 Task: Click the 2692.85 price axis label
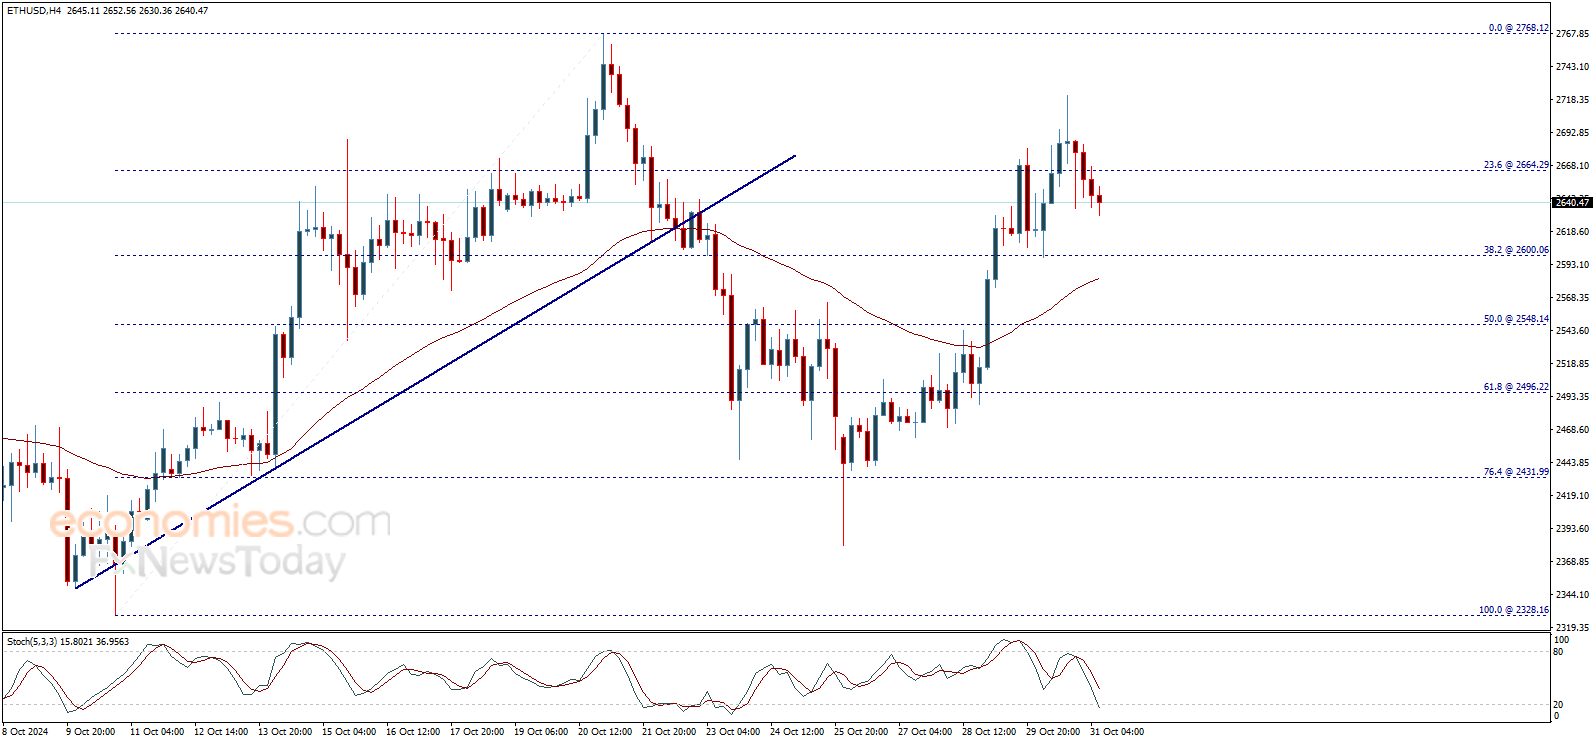[1572, 133]
